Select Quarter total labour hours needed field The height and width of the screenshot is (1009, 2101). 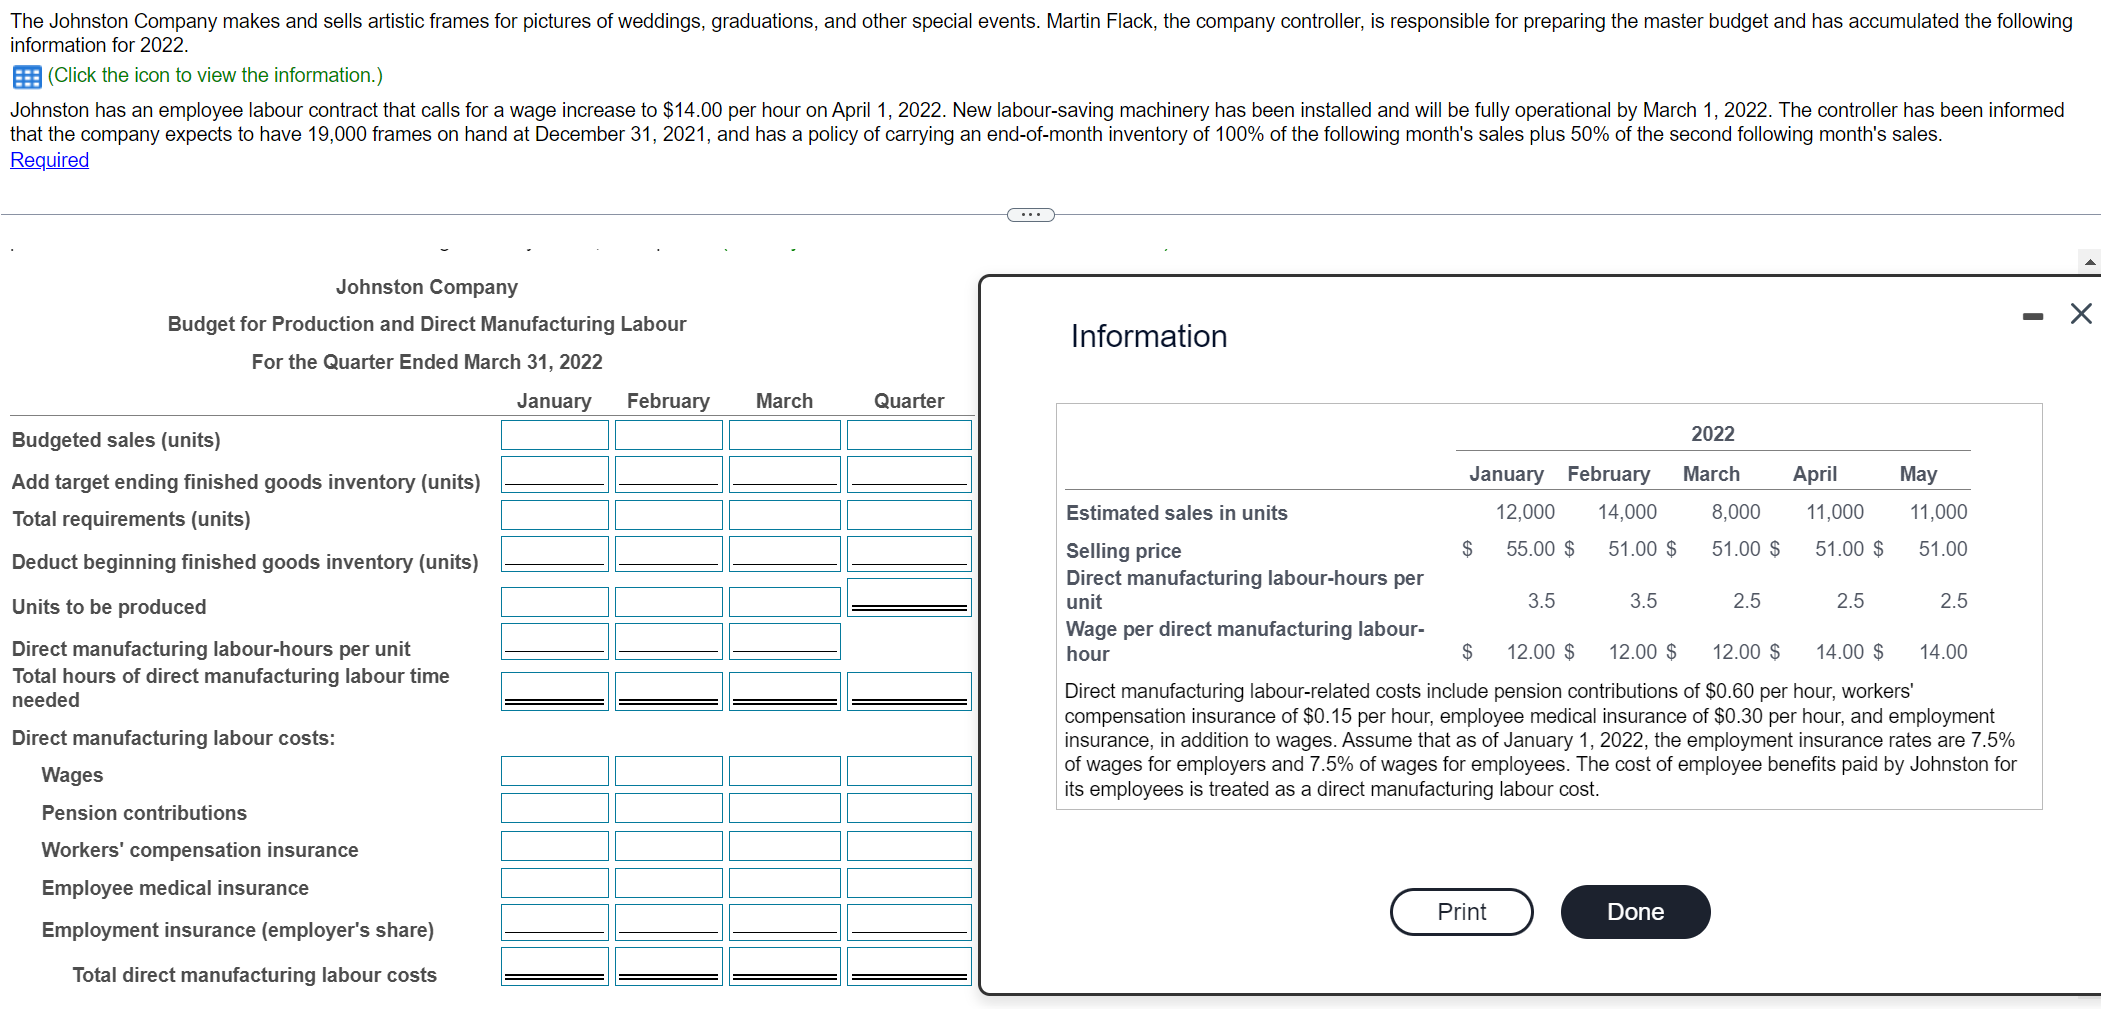[909, 691]
